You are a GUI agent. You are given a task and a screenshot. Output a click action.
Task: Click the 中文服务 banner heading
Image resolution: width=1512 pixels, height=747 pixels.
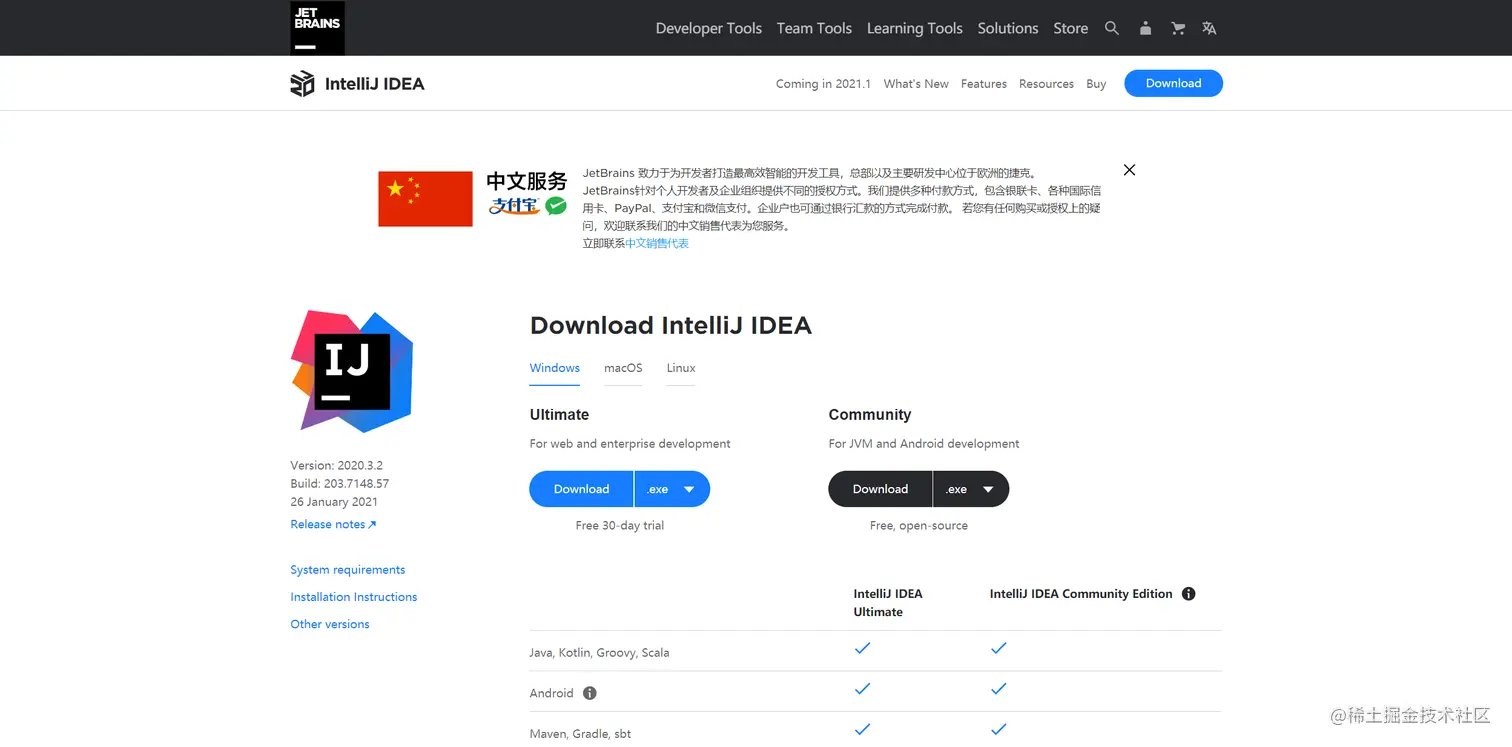(x=526, y=181)
